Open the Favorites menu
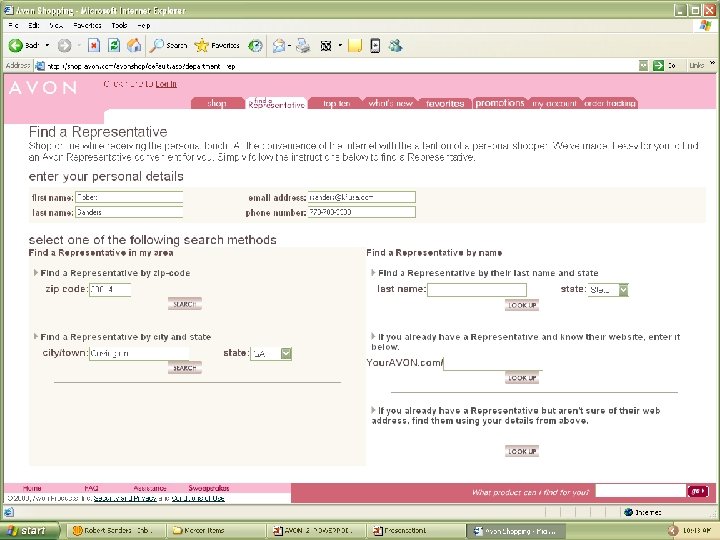 [x=87, y=25]
